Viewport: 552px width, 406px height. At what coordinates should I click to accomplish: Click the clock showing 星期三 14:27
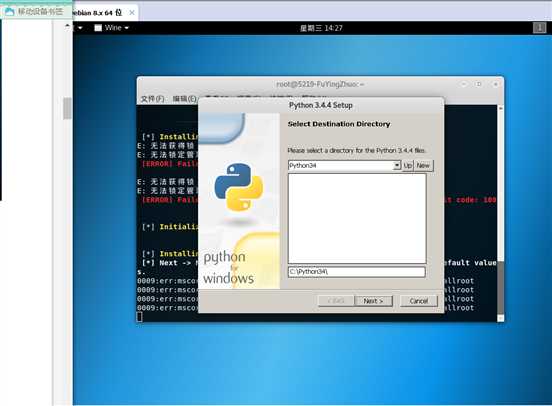[321, 28]
